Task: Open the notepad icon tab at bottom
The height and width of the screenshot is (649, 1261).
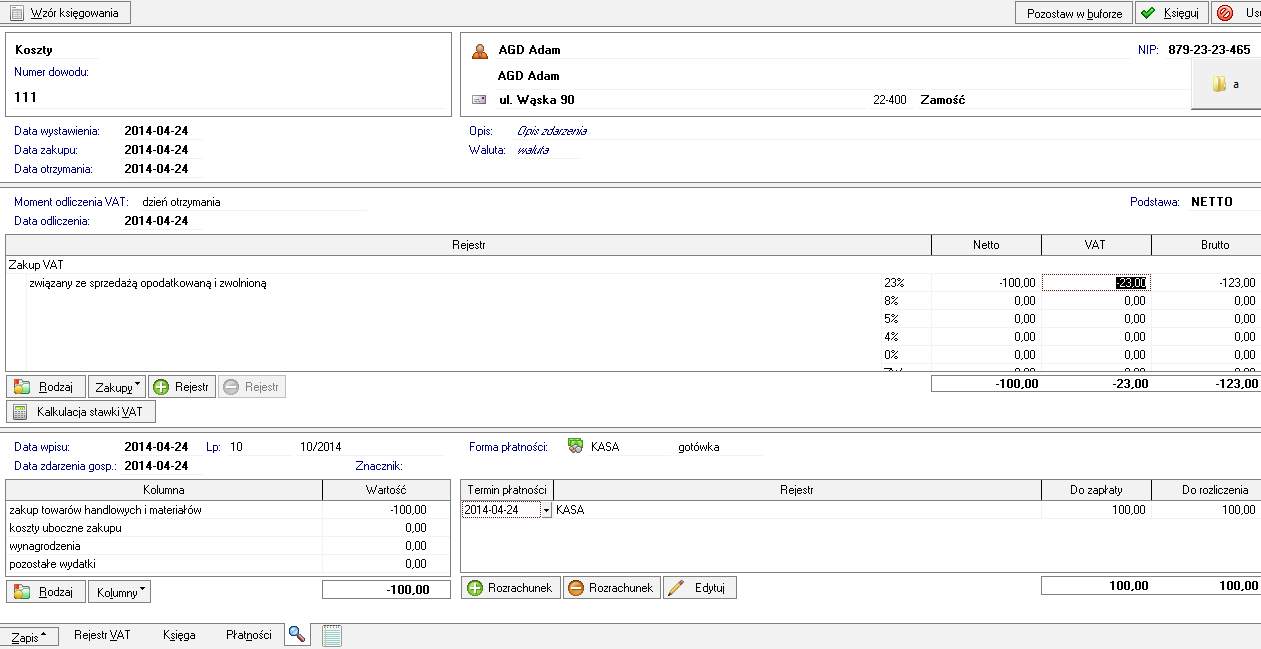Action: click(332, 635)
